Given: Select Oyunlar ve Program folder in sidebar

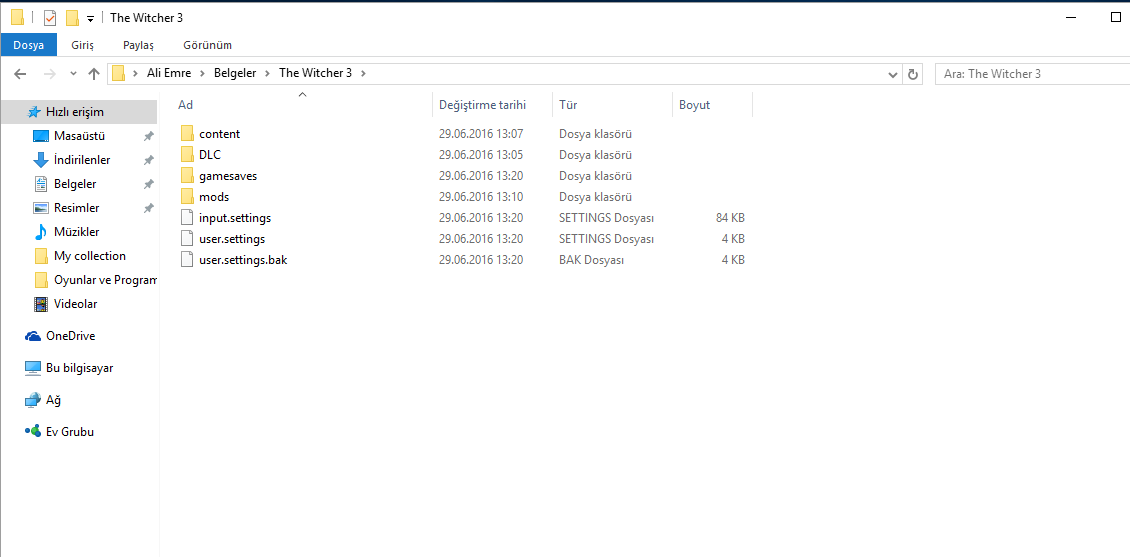Looking at the screenshot, I should pyautogui.click(x=95, y=280).
